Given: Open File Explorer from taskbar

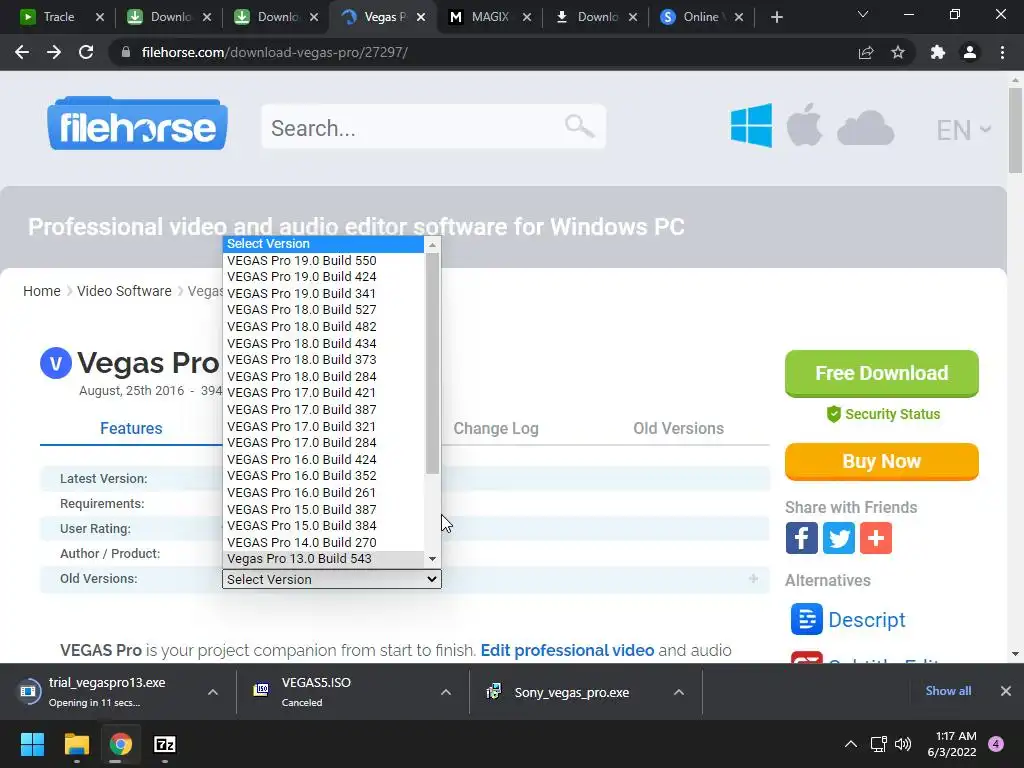Looking at the screenshot, I should point(76,744).
